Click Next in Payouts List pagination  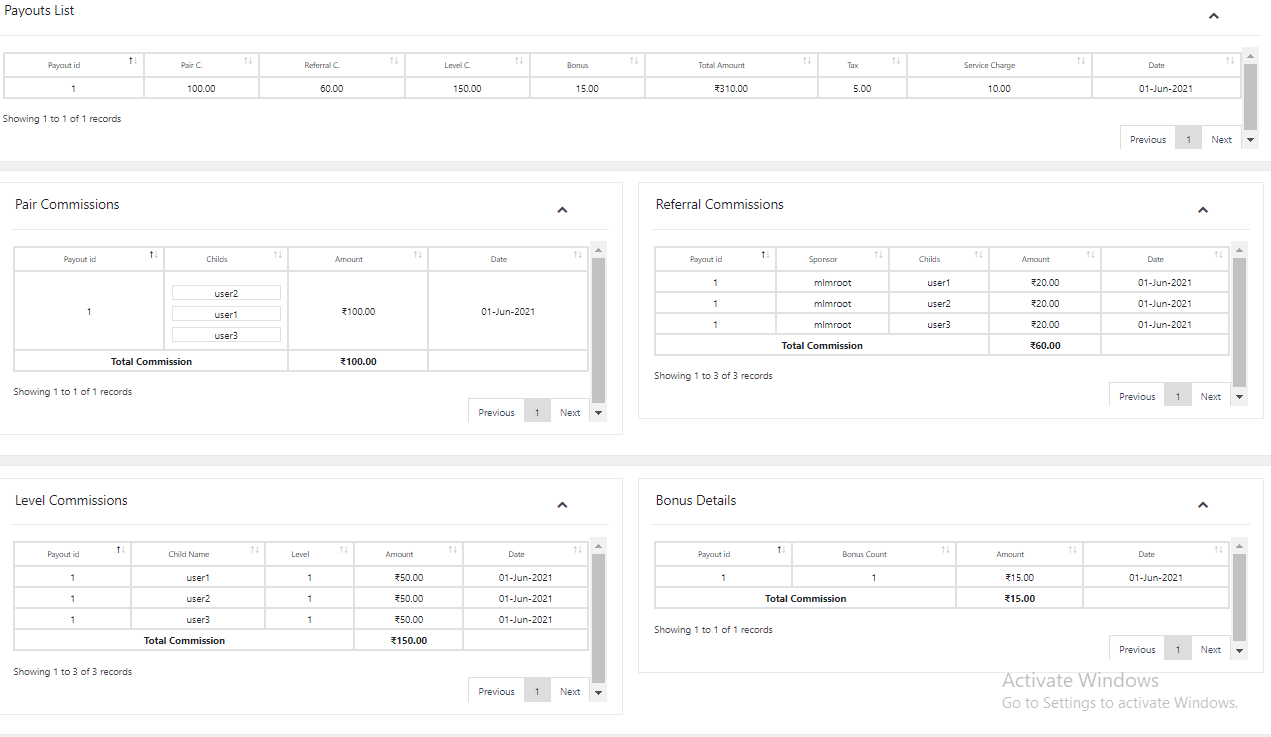point(1221,140)
